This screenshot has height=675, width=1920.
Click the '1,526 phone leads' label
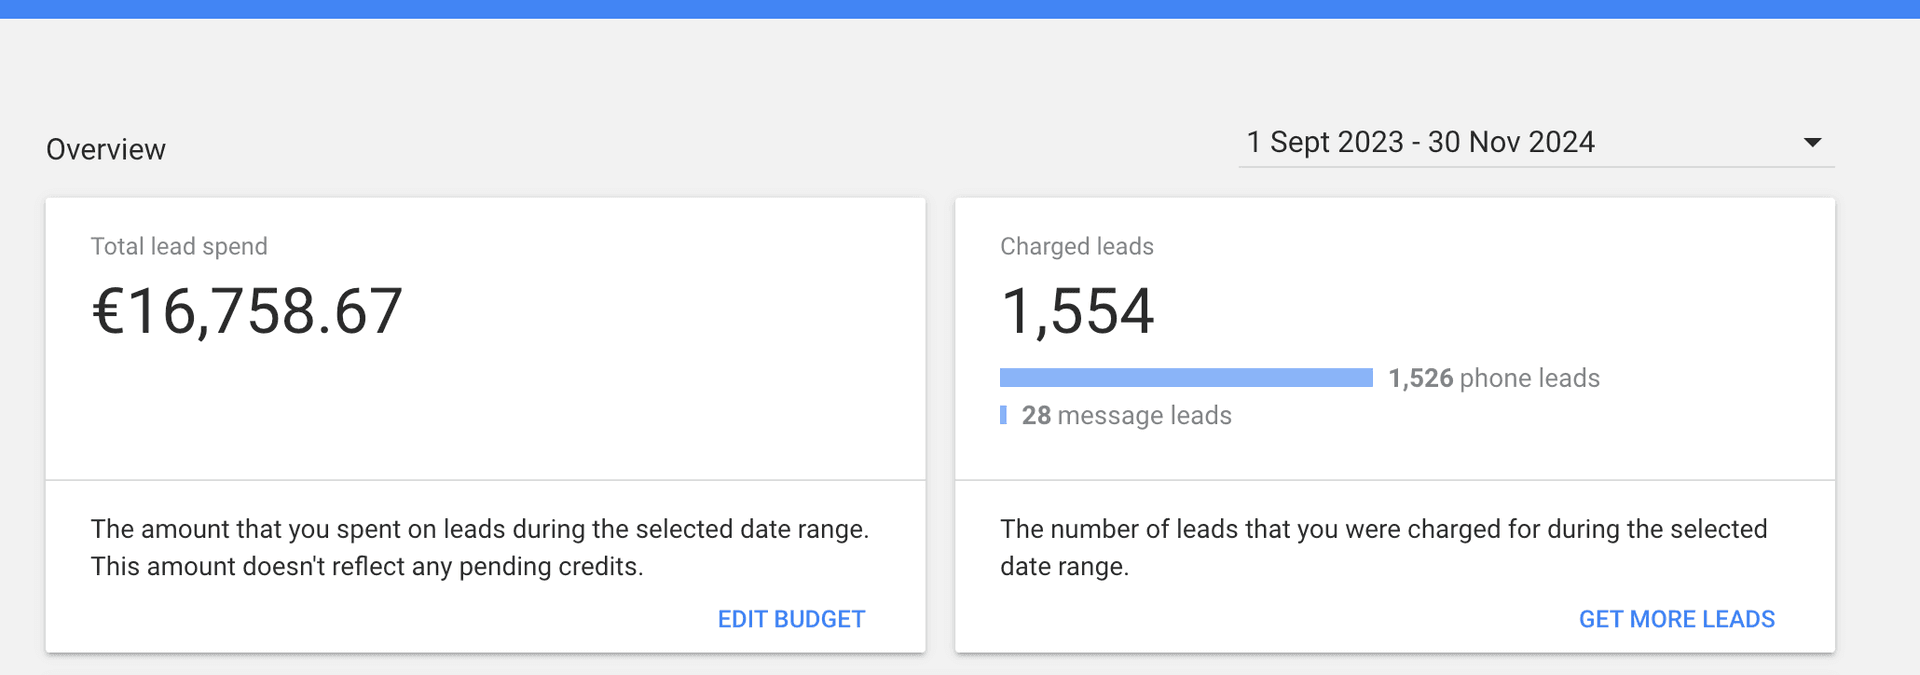1494,378
